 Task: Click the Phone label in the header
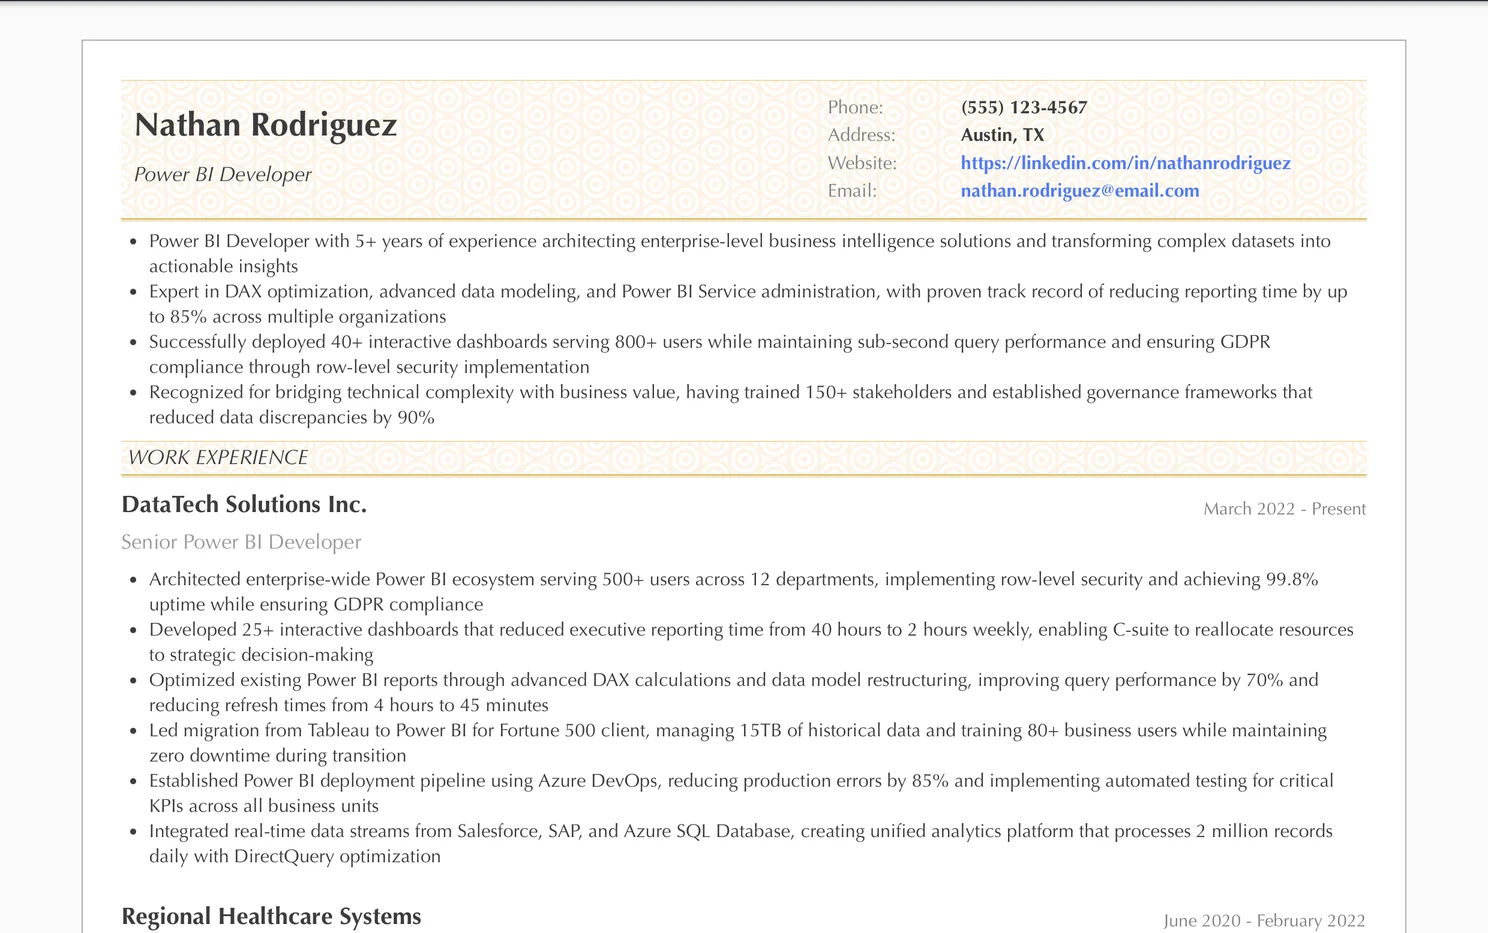(x=854, y=107)
